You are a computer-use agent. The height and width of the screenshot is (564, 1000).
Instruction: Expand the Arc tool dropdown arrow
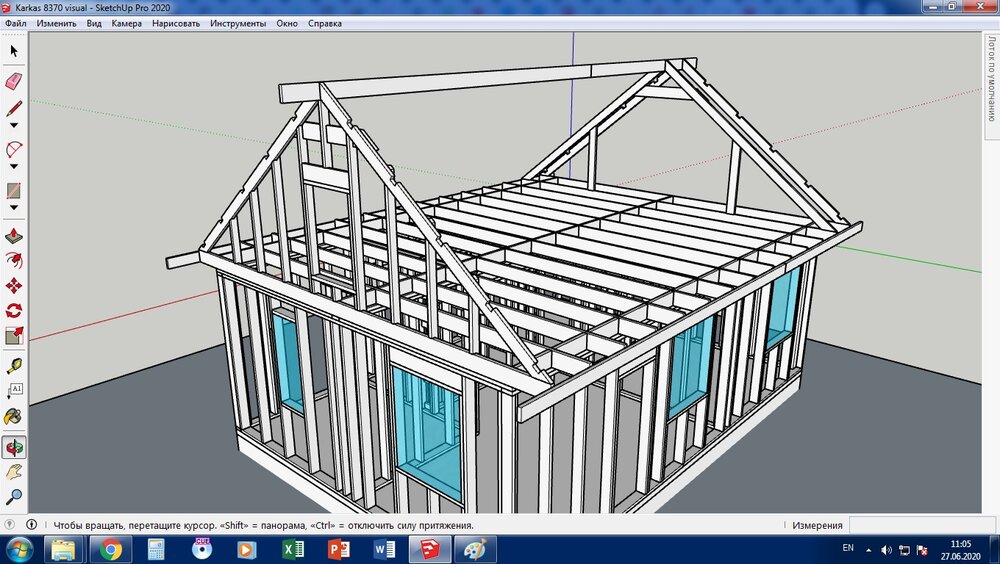[x=14, y=167]
